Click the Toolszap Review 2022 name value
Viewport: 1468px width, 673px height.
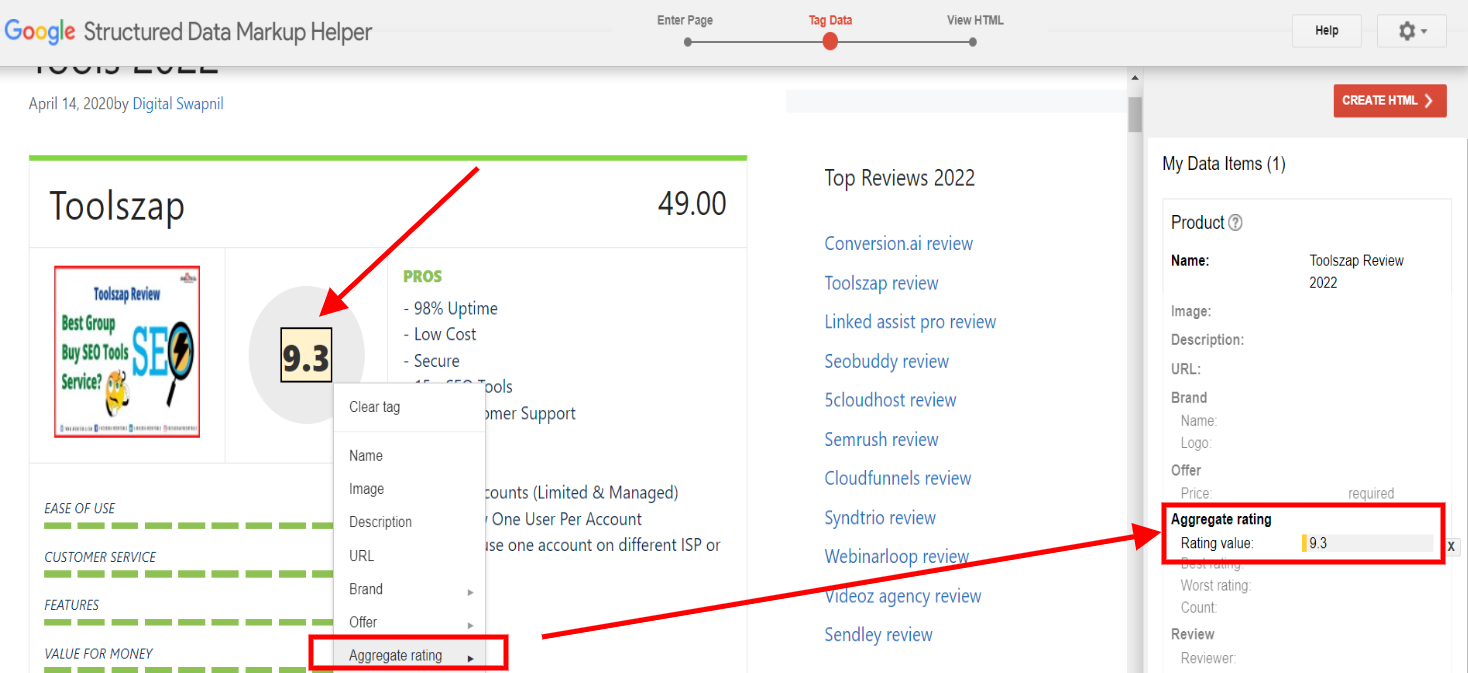click(1357, 271)
